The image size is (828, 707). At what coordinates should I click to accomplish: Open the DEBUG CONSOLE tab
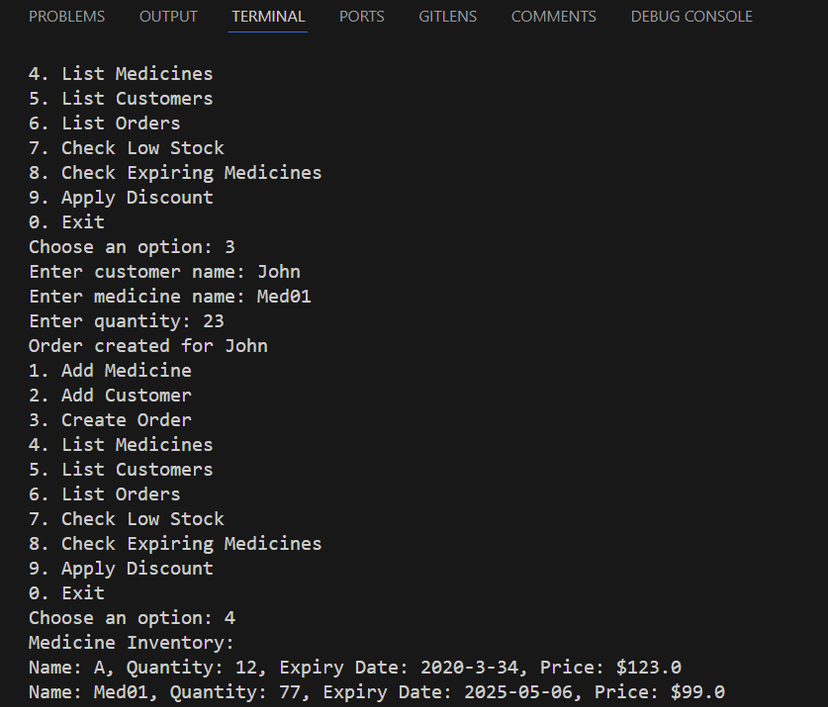(x=691, y=17)
